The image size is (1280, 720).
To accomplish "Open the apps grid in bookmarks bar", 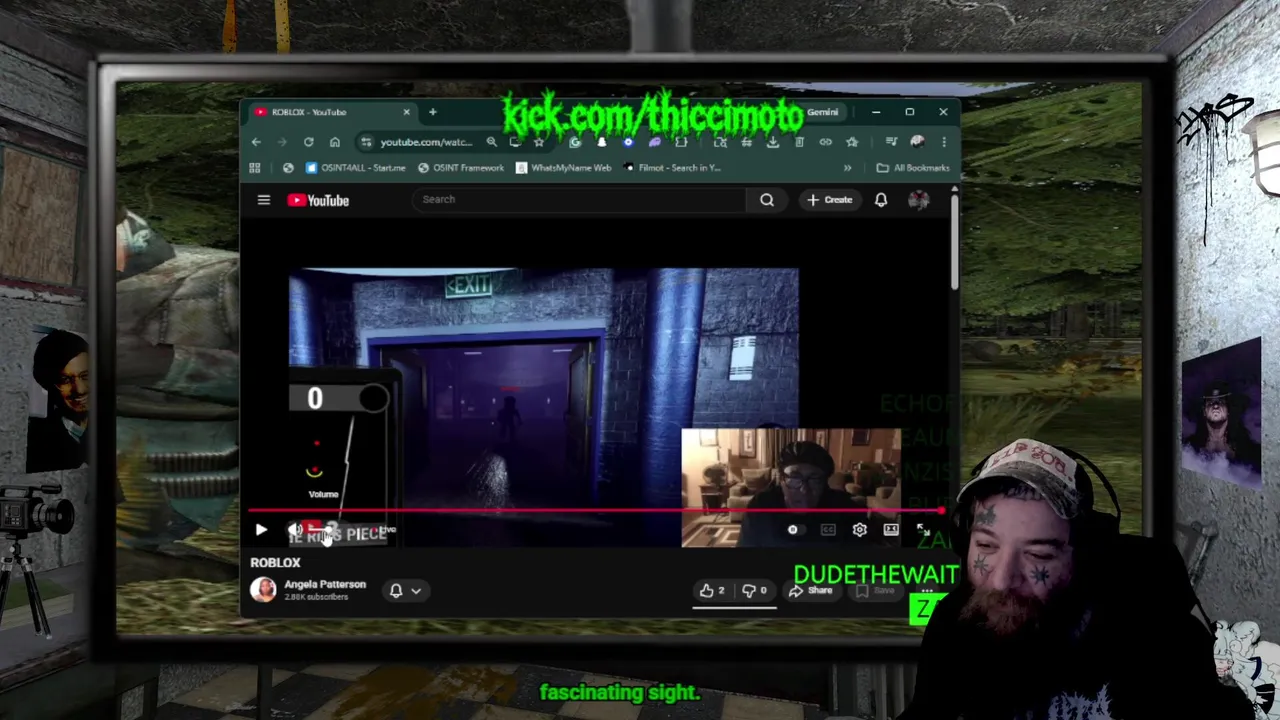I will [255, 168].
